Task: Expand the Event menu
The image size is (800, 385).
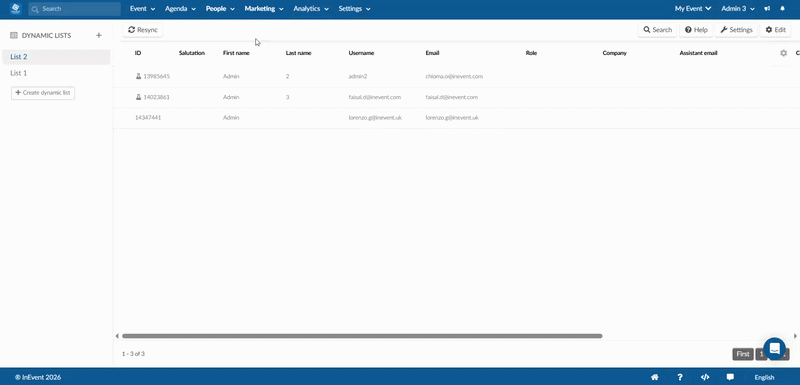Action: pyautogui.click(x=142, y=9)
